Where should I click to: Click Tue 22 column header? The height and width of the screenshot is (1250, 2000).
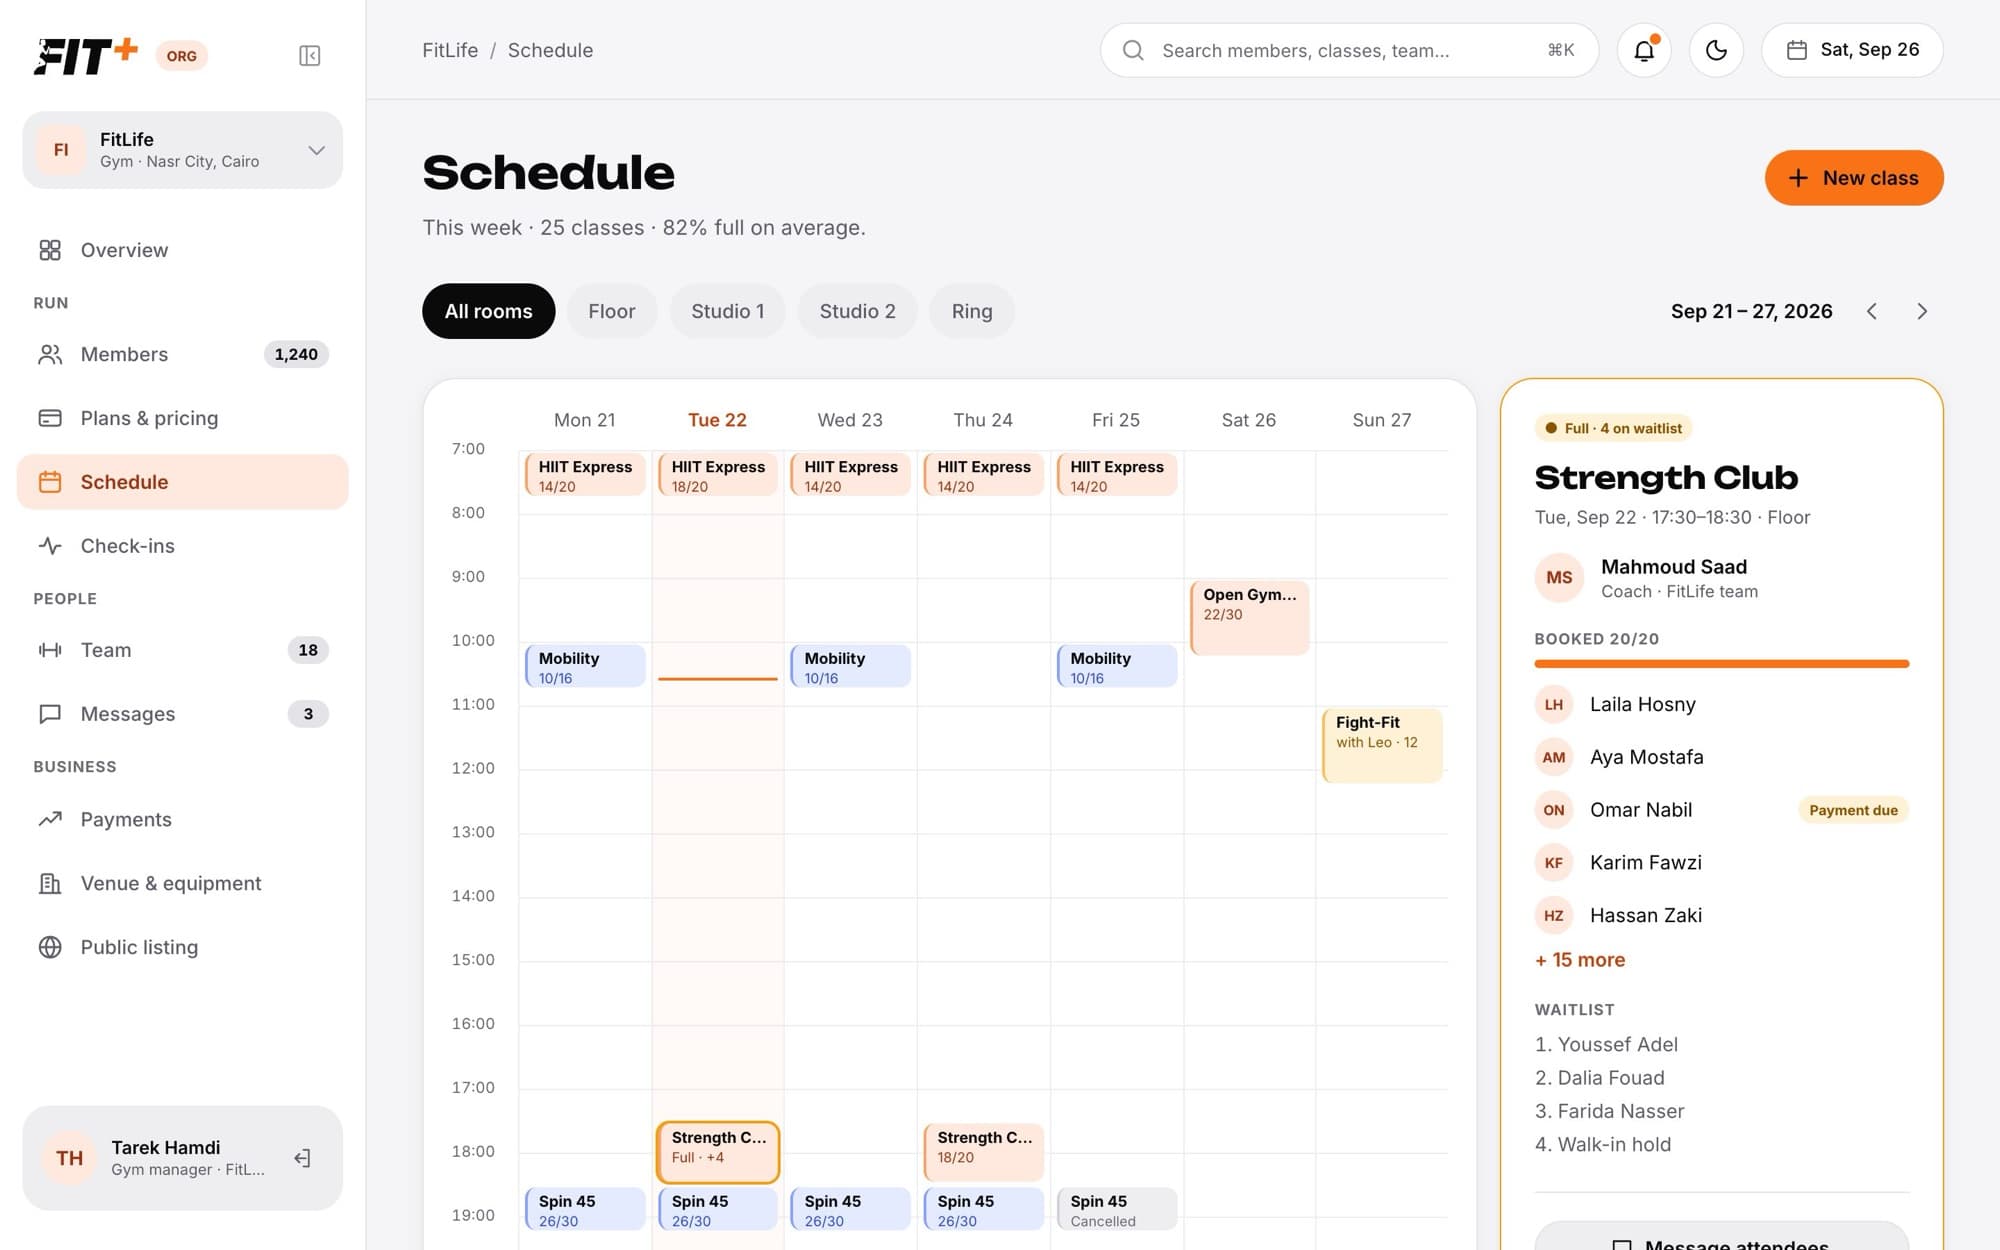pyautogui.click(x=717, y=420)
